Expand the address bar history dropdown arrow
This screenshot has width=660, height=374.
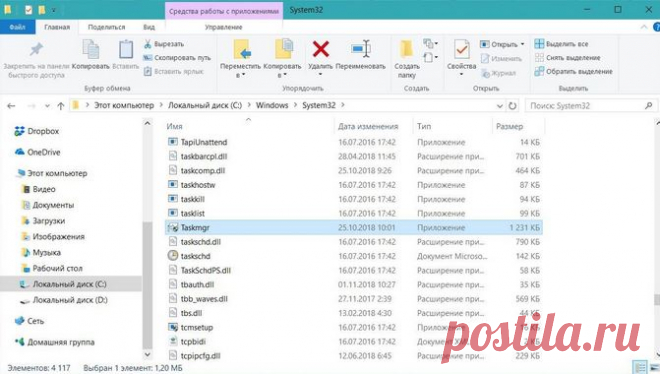(x=500, y=106)
